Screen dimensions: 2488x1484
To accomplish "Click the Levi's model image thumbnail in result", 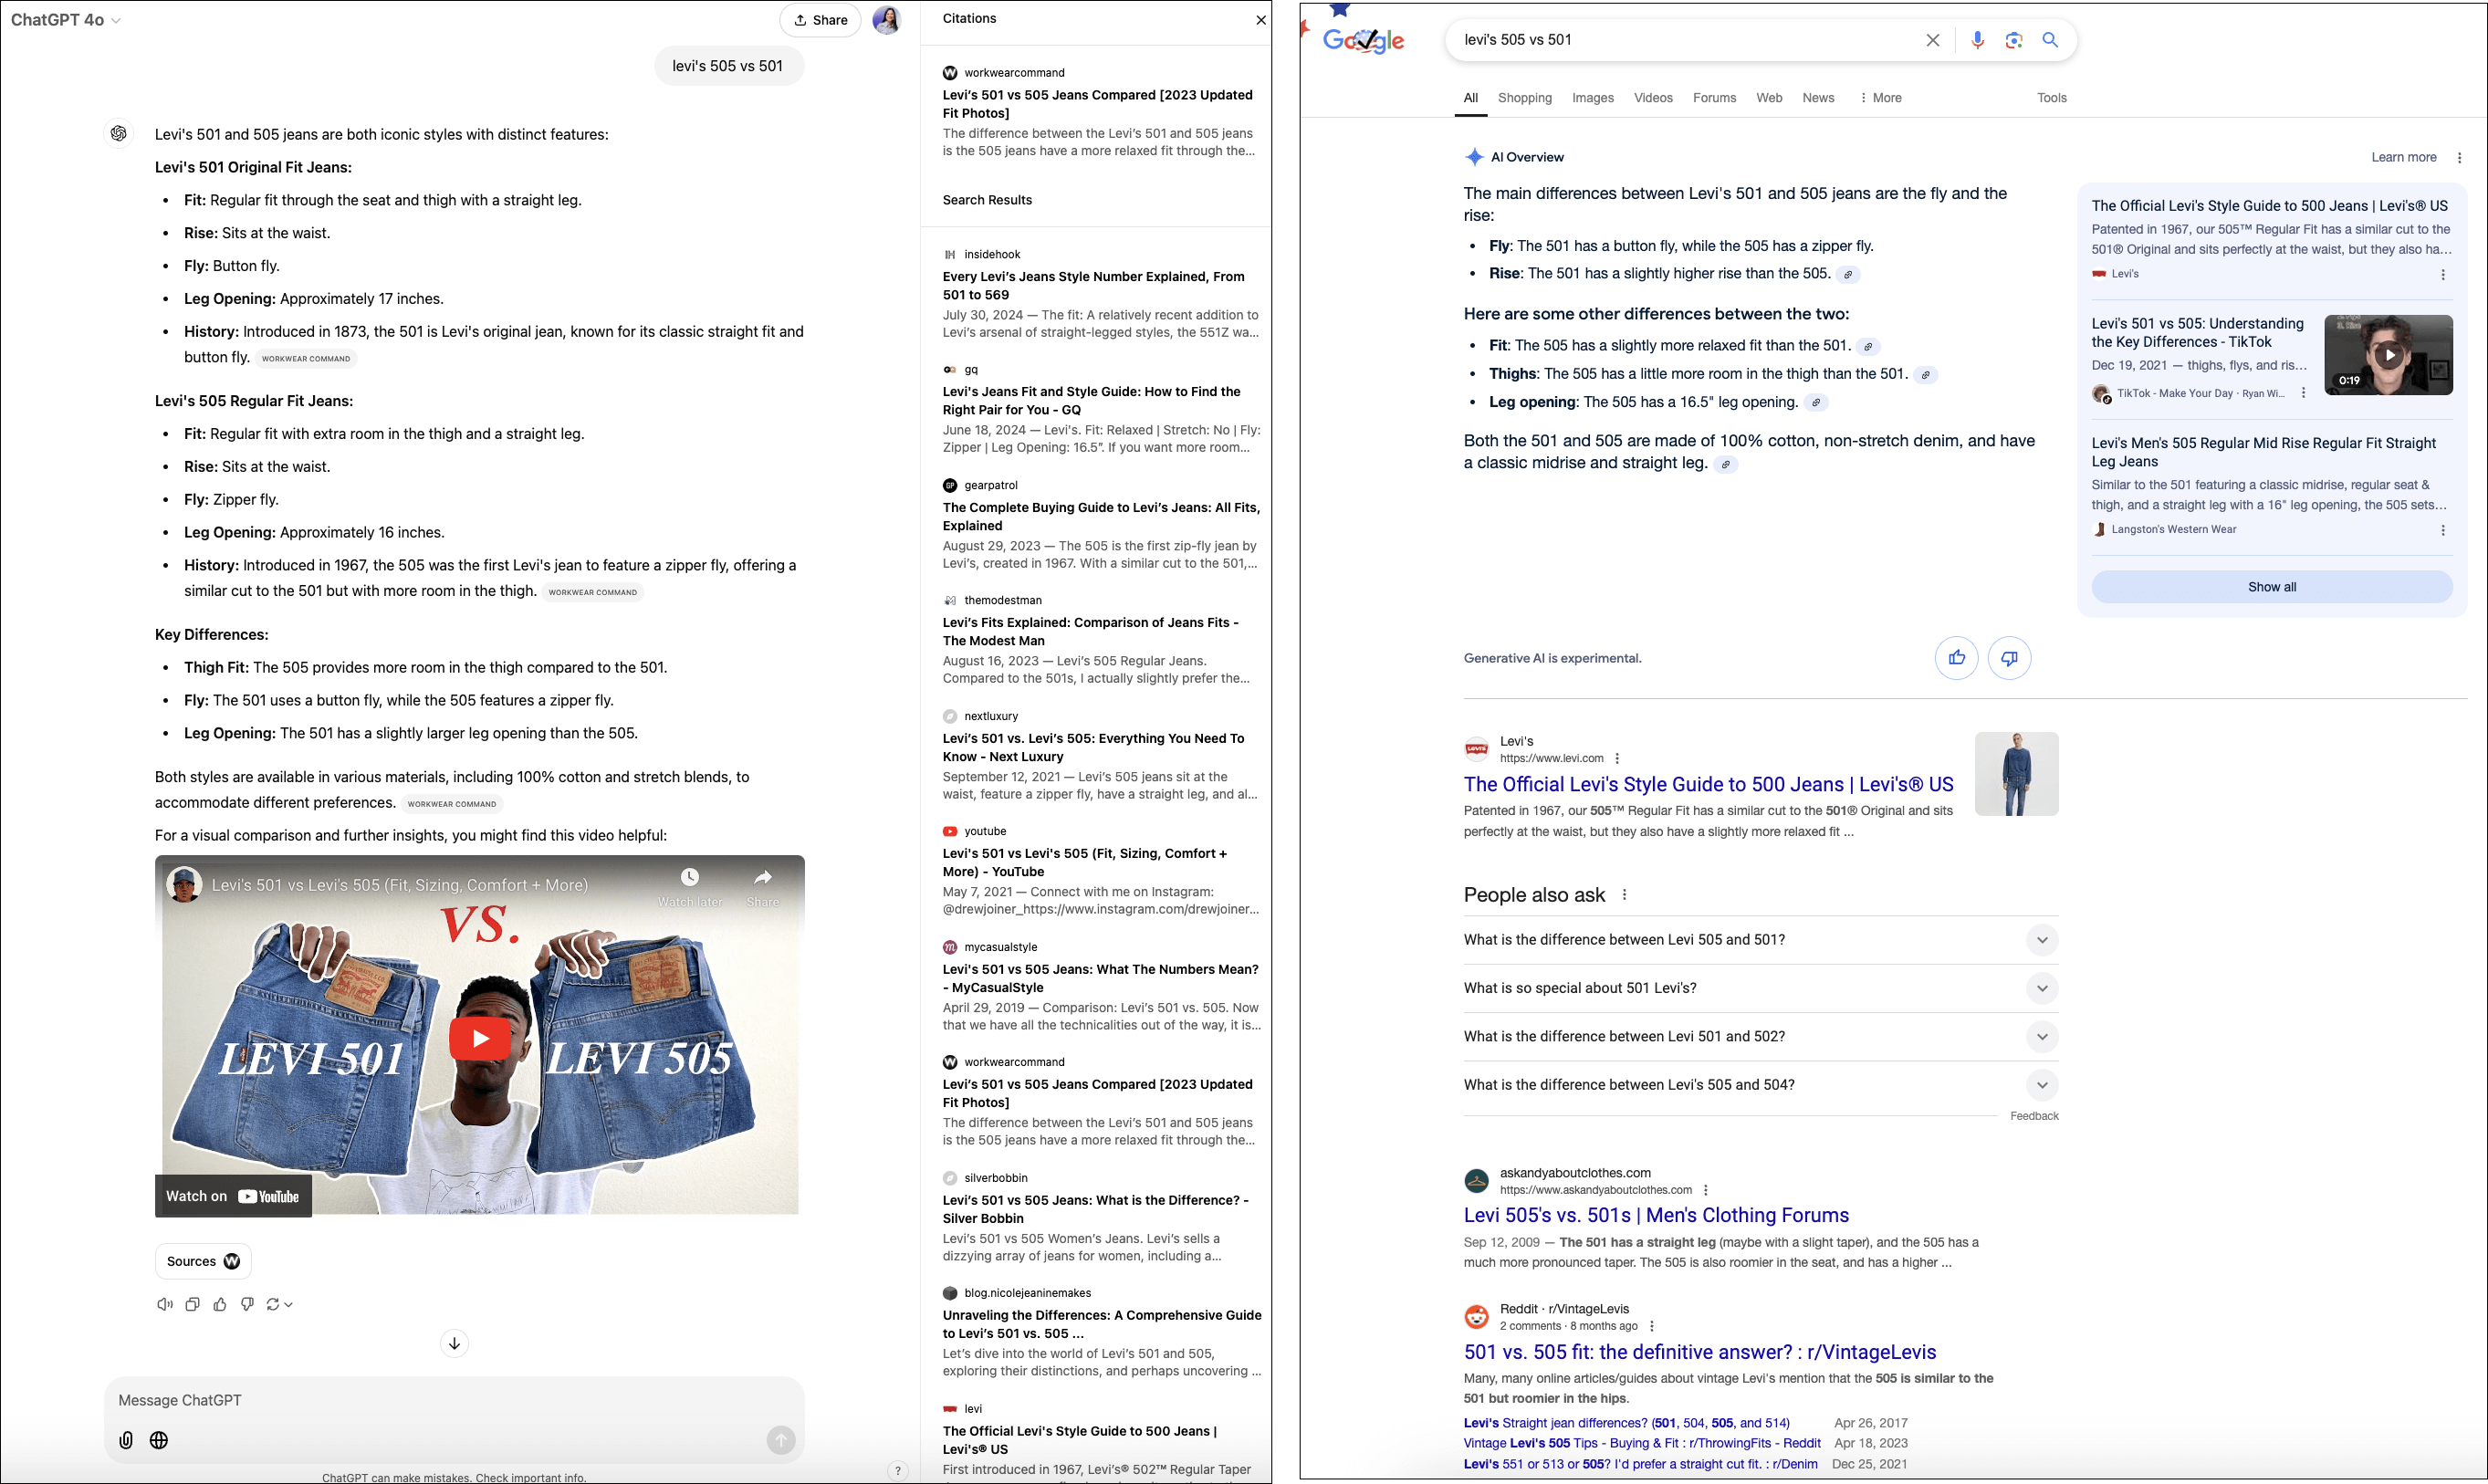I will [2016, 773].
